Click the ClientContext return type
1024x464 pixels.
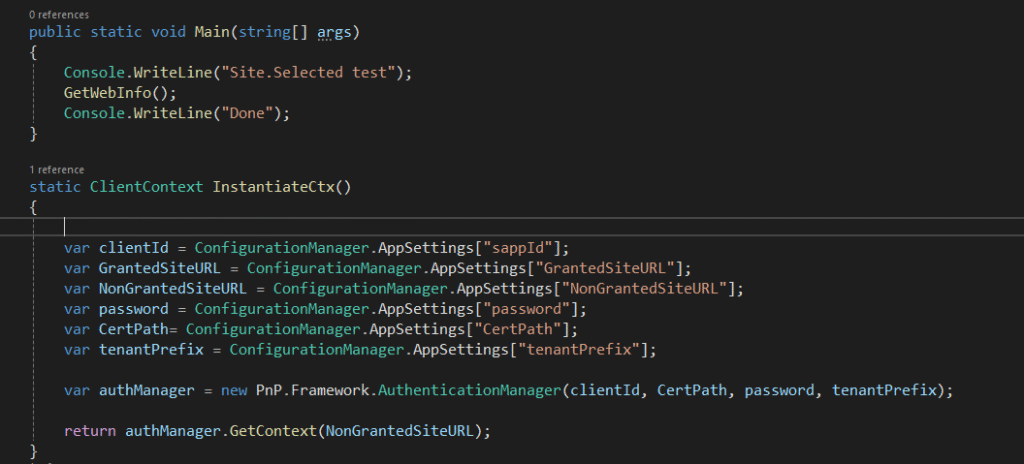(x=146, y=187)
